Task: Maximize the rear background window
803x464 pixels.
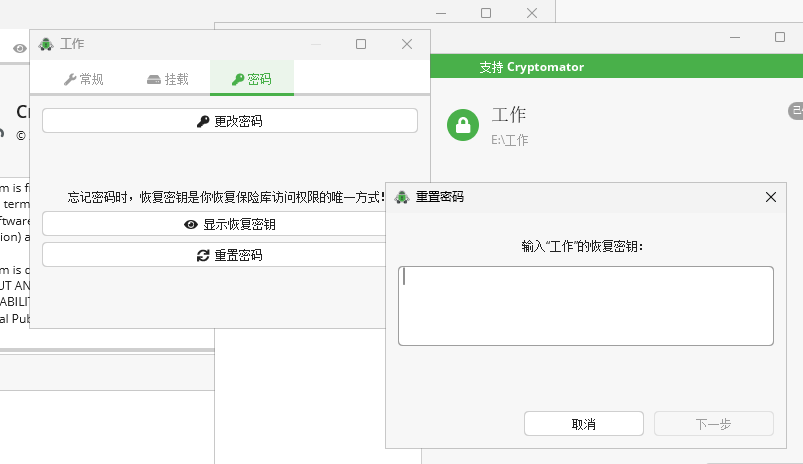Action: [486, 13]
